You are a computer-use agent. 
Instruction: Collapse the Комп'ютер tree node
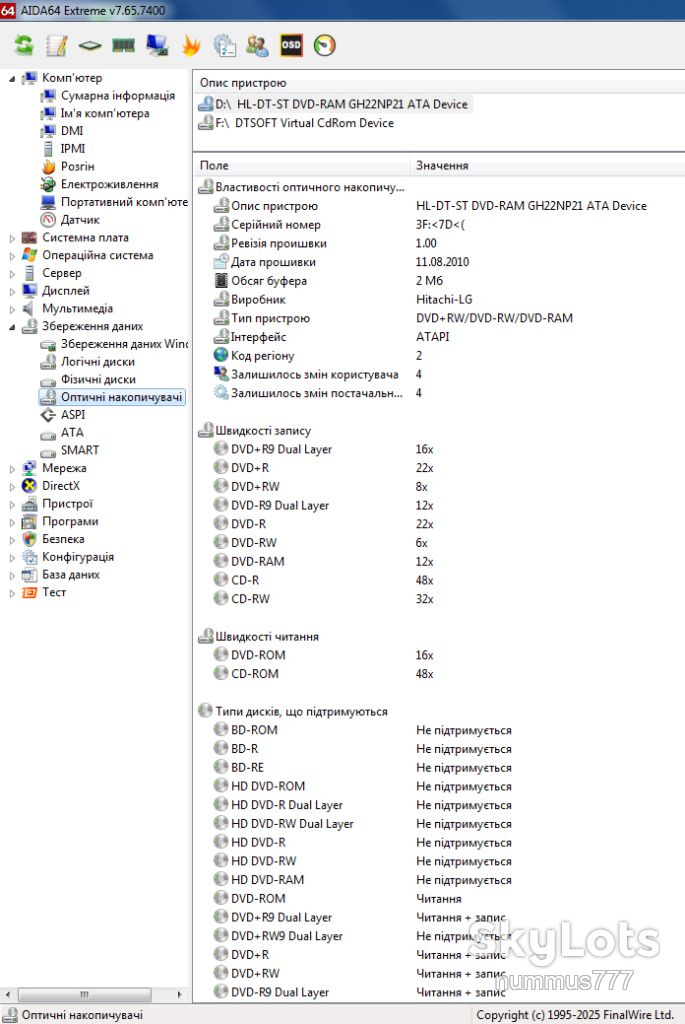[x=12, y=78]
